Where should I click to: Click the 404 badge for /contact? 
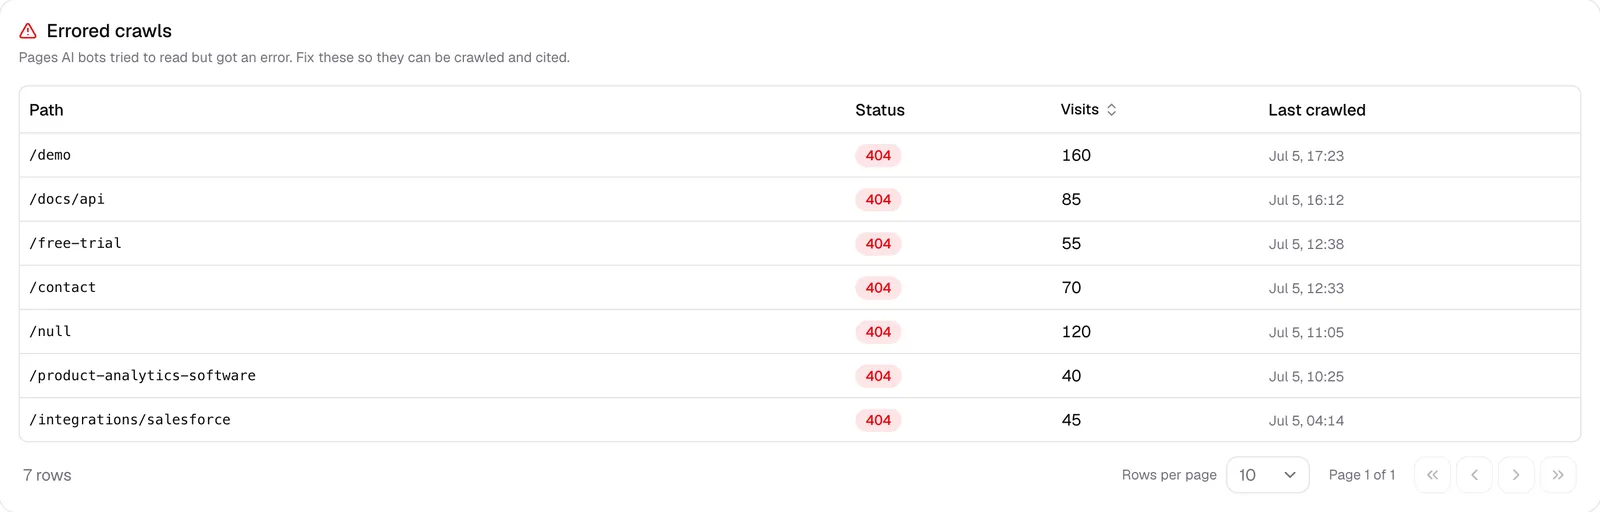[x=878, y=288]
